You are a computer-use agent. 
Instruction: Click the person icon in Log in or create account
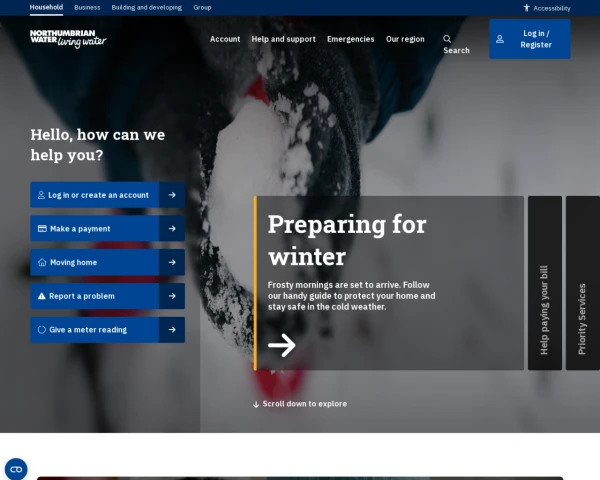(41, 195)
